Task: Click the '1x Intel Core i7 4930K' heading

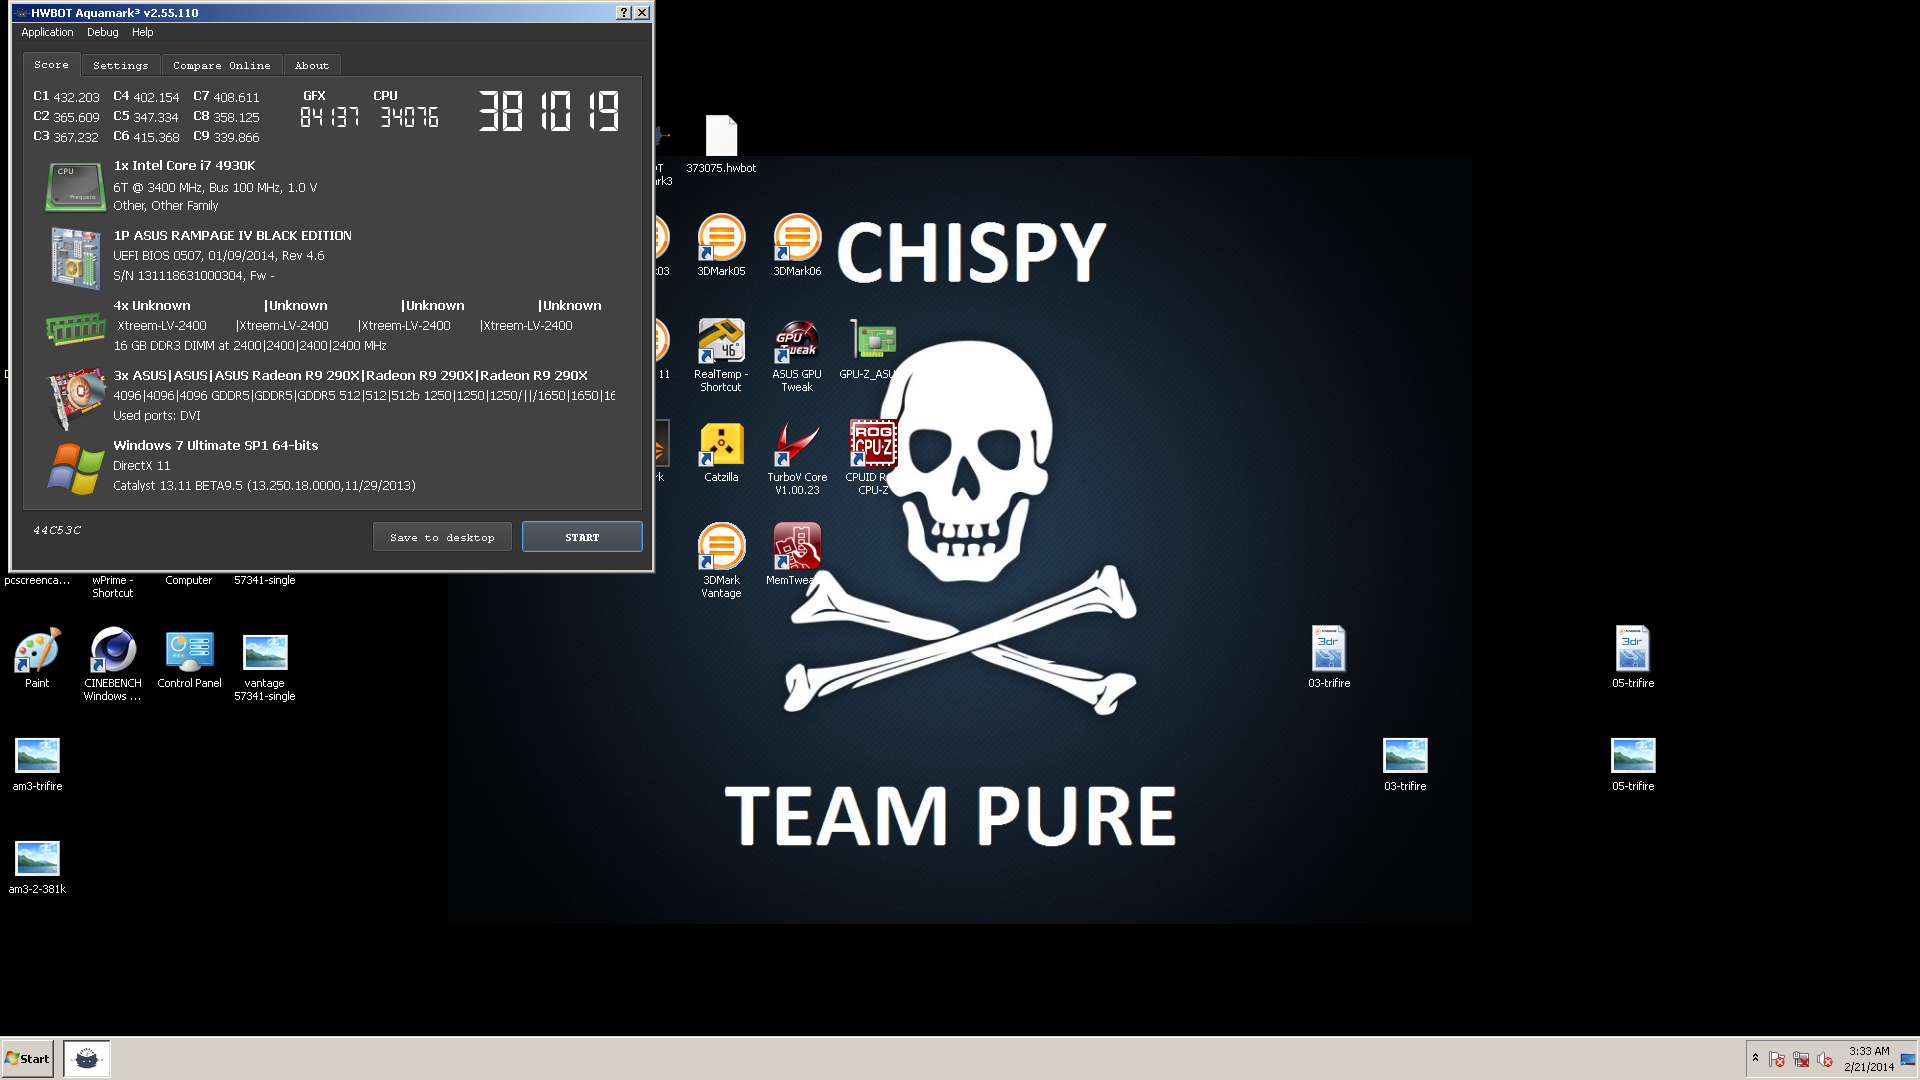Action: [x=184, y=166]
